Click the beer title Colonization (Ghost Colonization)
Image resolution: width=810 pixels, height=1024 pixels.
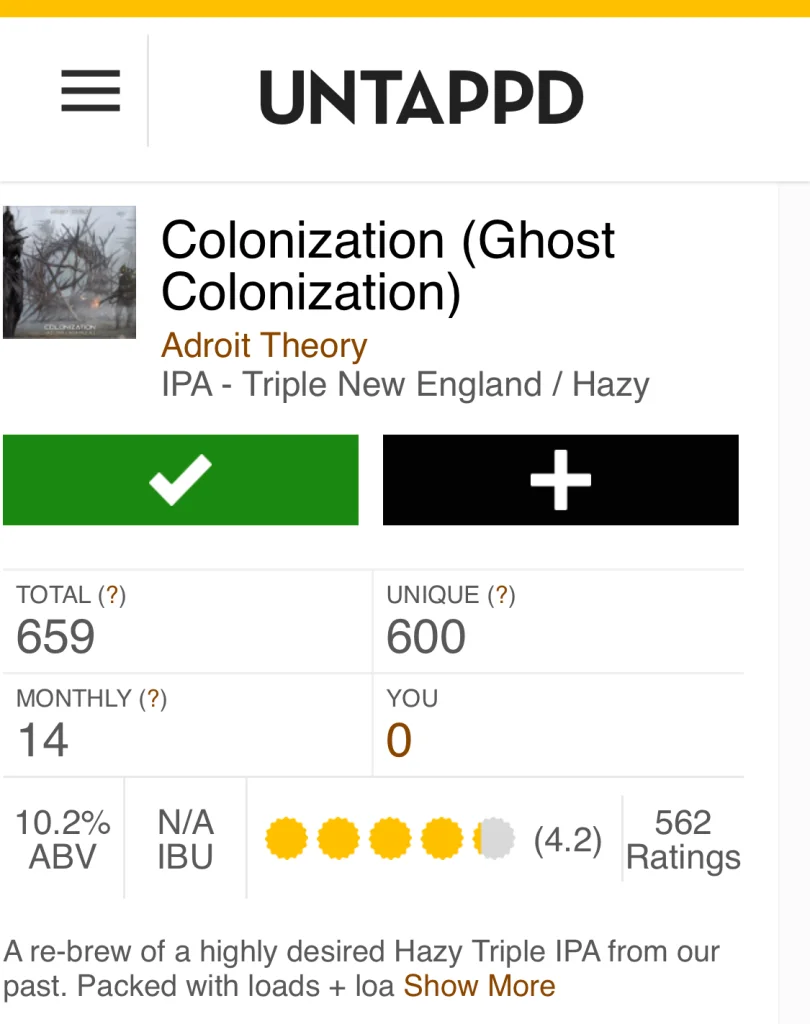click(388, 266)
